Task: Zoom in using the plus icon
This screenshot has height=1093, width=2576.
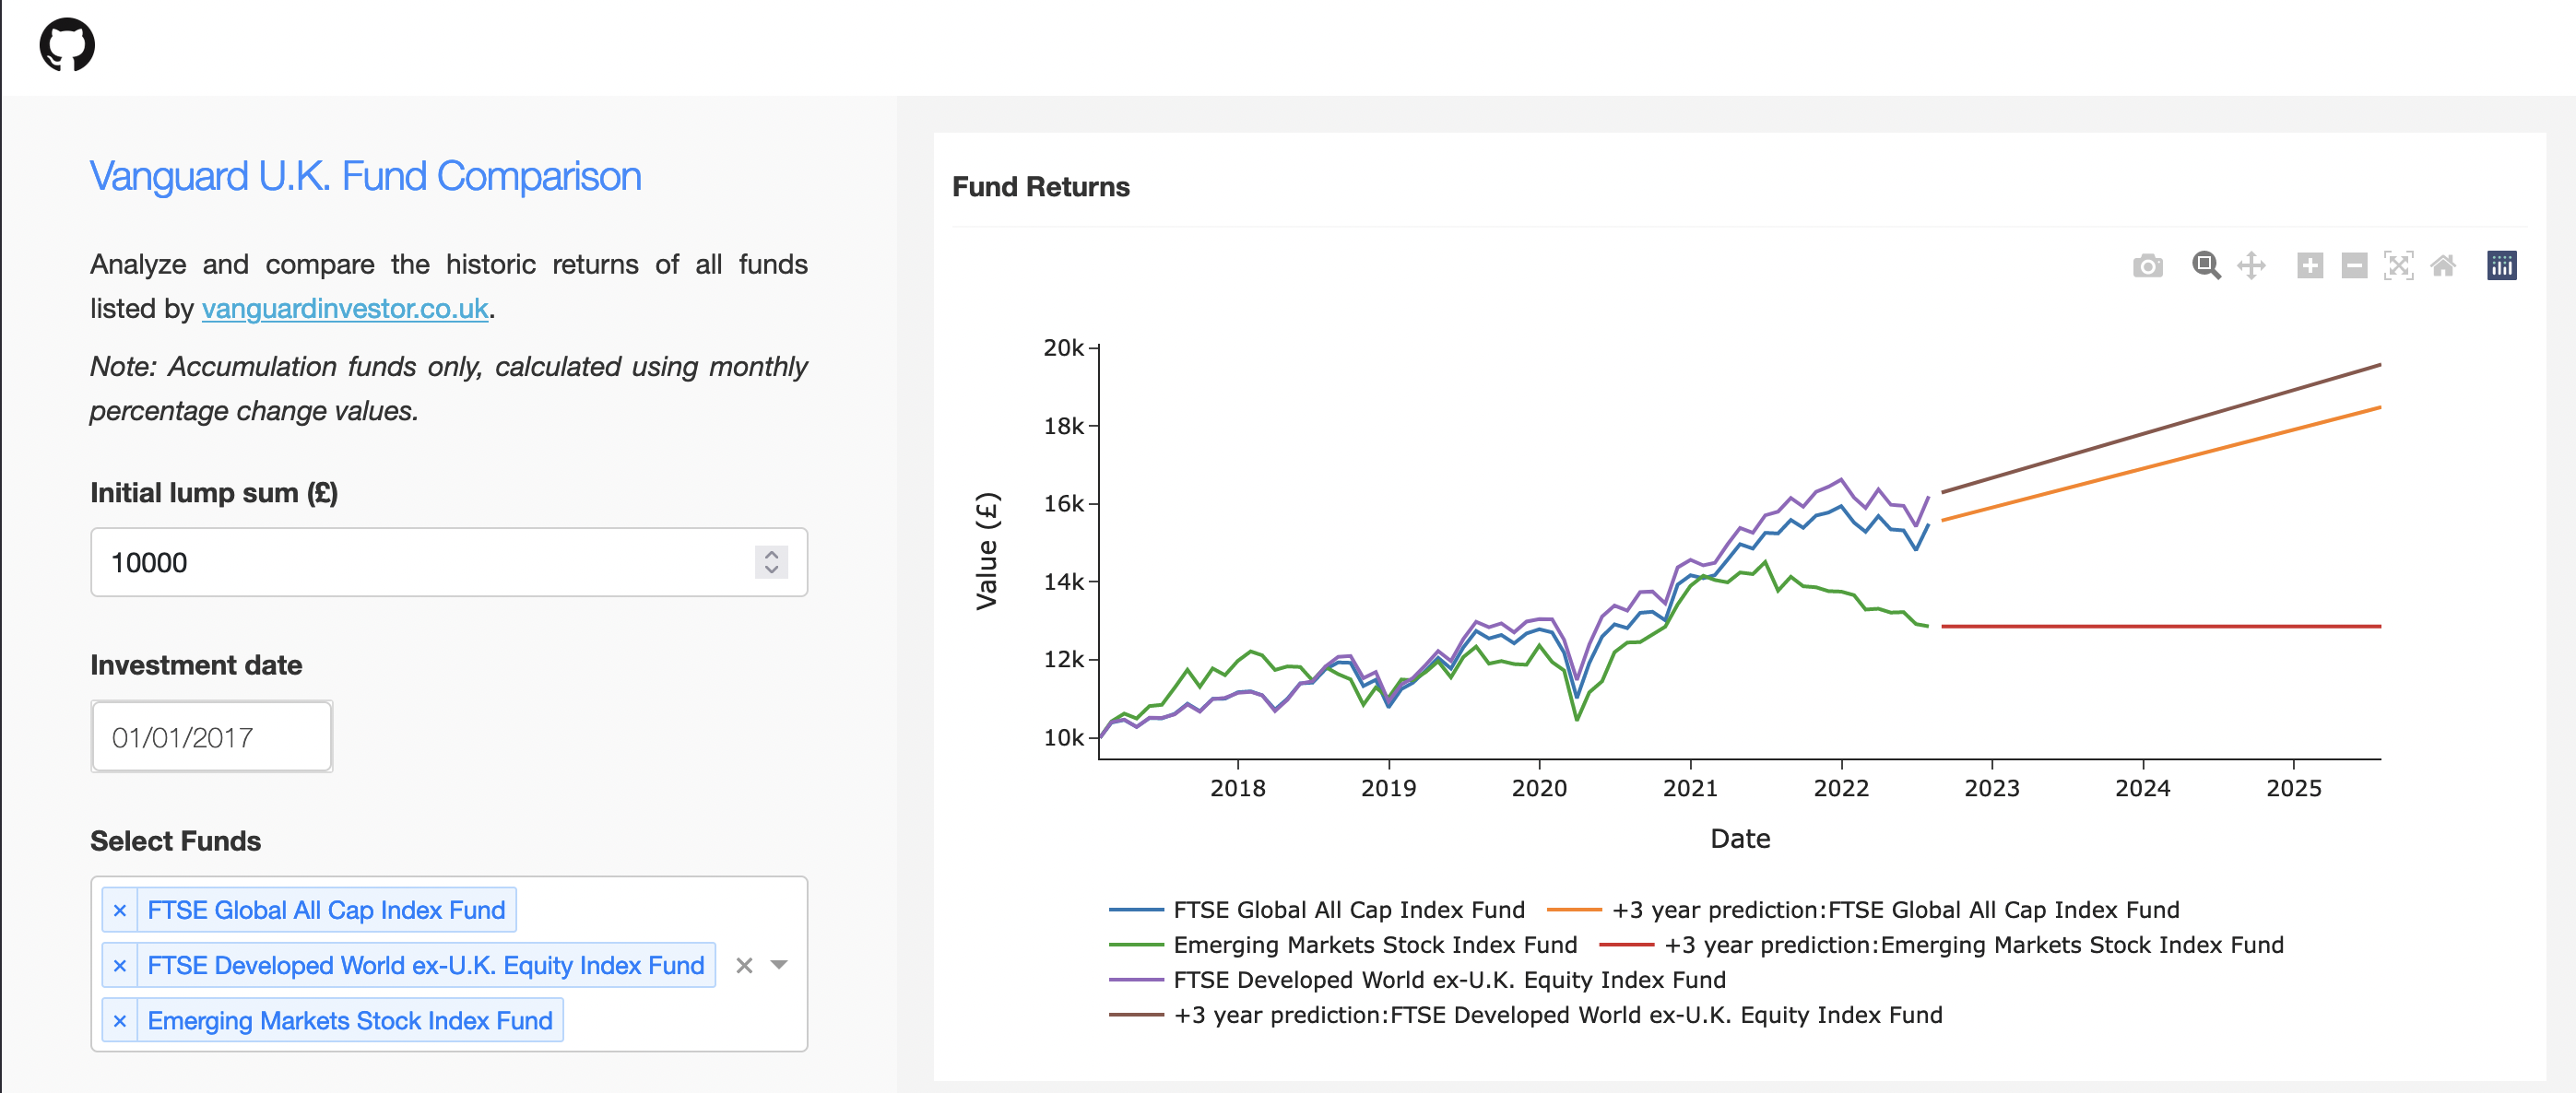Action: 2311,266
